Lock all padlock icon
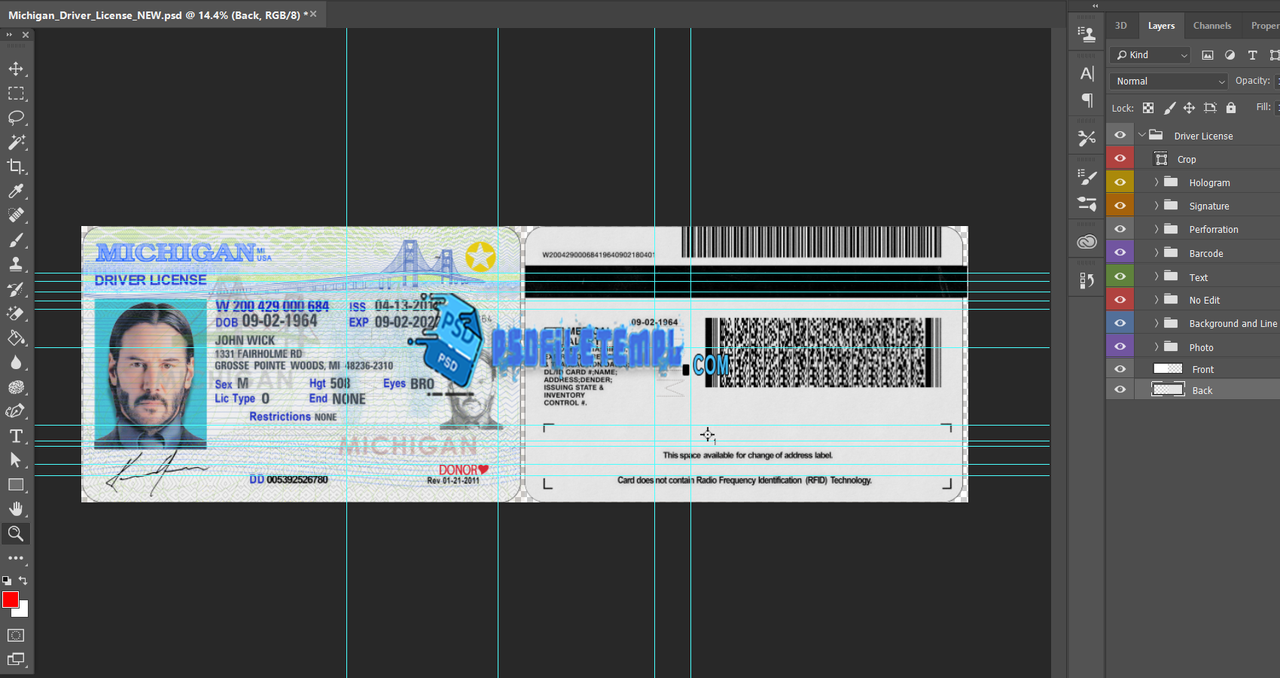The image size is (1280, 678). [1231, 108]
